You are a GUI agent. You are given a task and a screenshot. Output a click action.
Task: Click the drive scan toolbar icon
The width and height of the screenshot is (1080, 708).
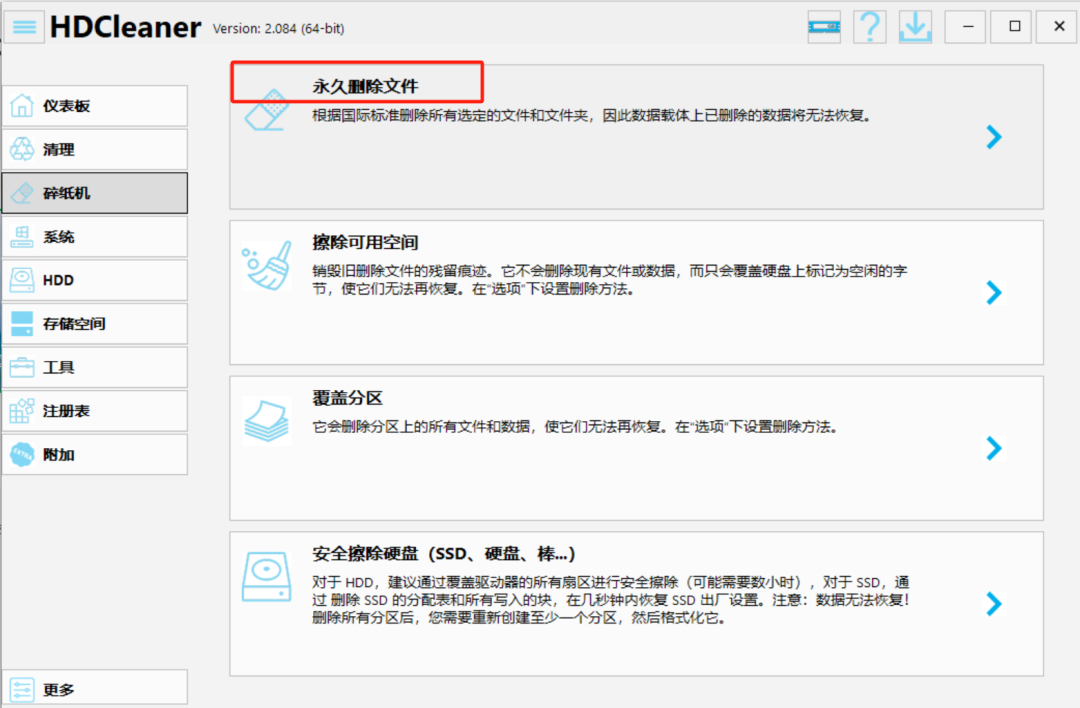tap(824, 27)
